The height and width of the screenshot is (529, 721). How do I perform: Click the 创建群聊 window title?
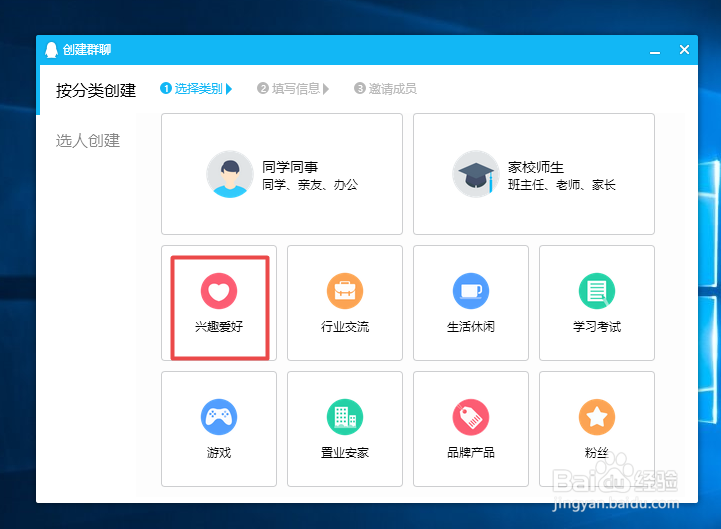87,50
